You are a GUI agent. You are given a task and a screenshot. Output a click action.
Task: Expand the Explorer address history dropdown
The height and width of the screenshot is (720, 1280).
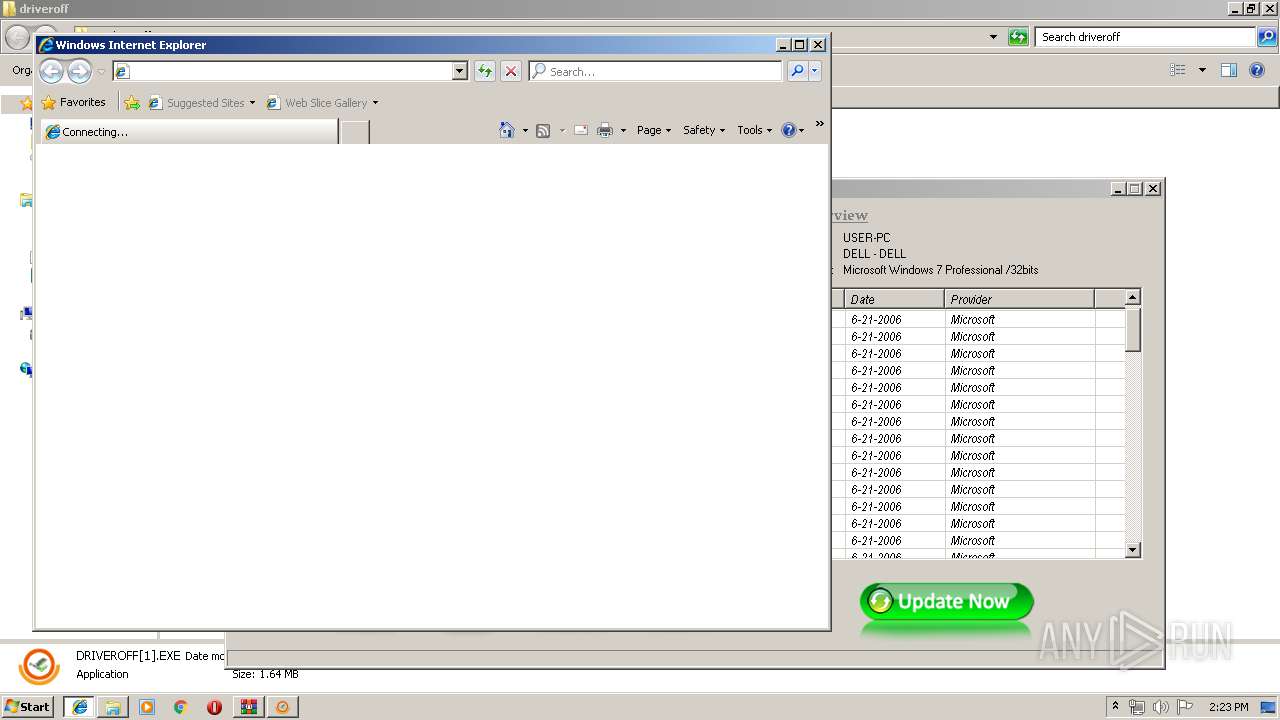993,37
